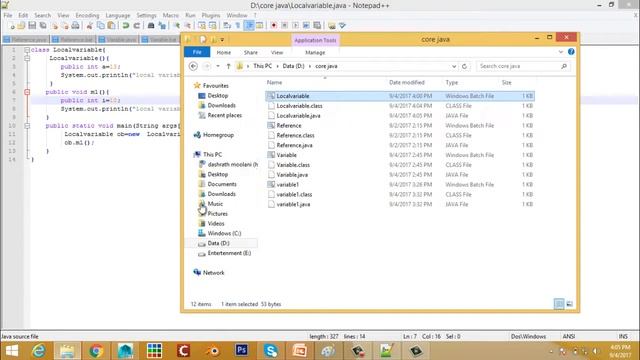640x360 pixels.
Task: Switch to Details view icon in the Explorer status bar
Action: pos(559,304)
